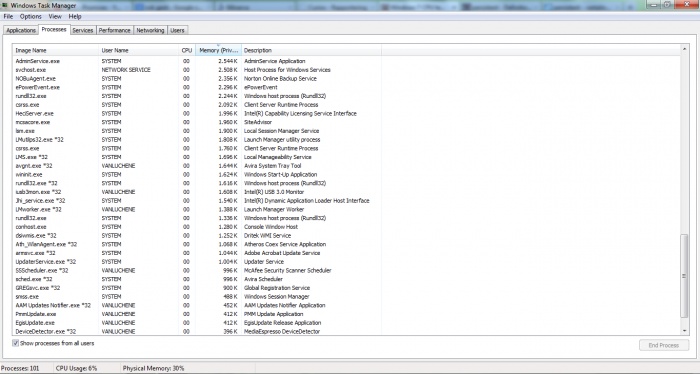The width and height of the screenshot is (700, 374).
Task: Select the HeciServer.exe process
Action: point(346,113)
